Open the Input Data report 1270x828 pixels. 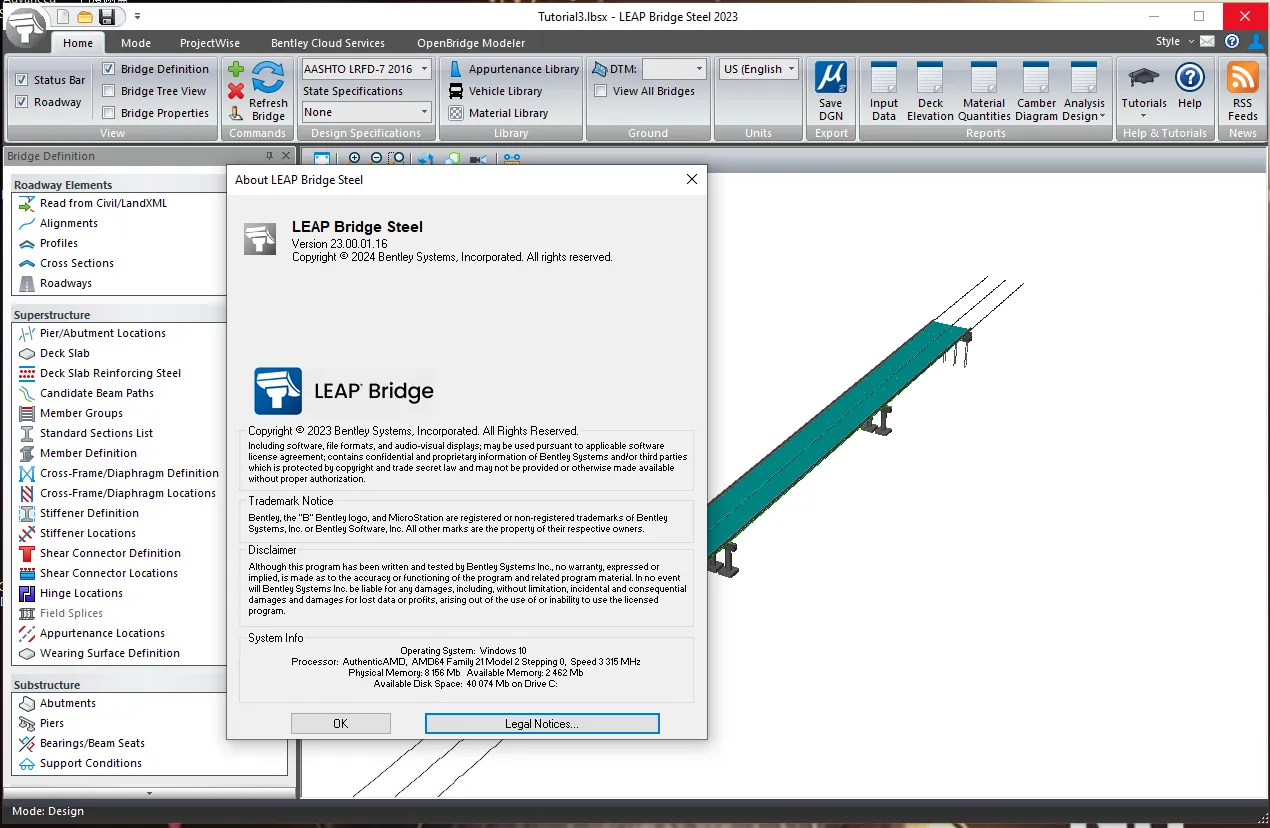pos(884,92)
